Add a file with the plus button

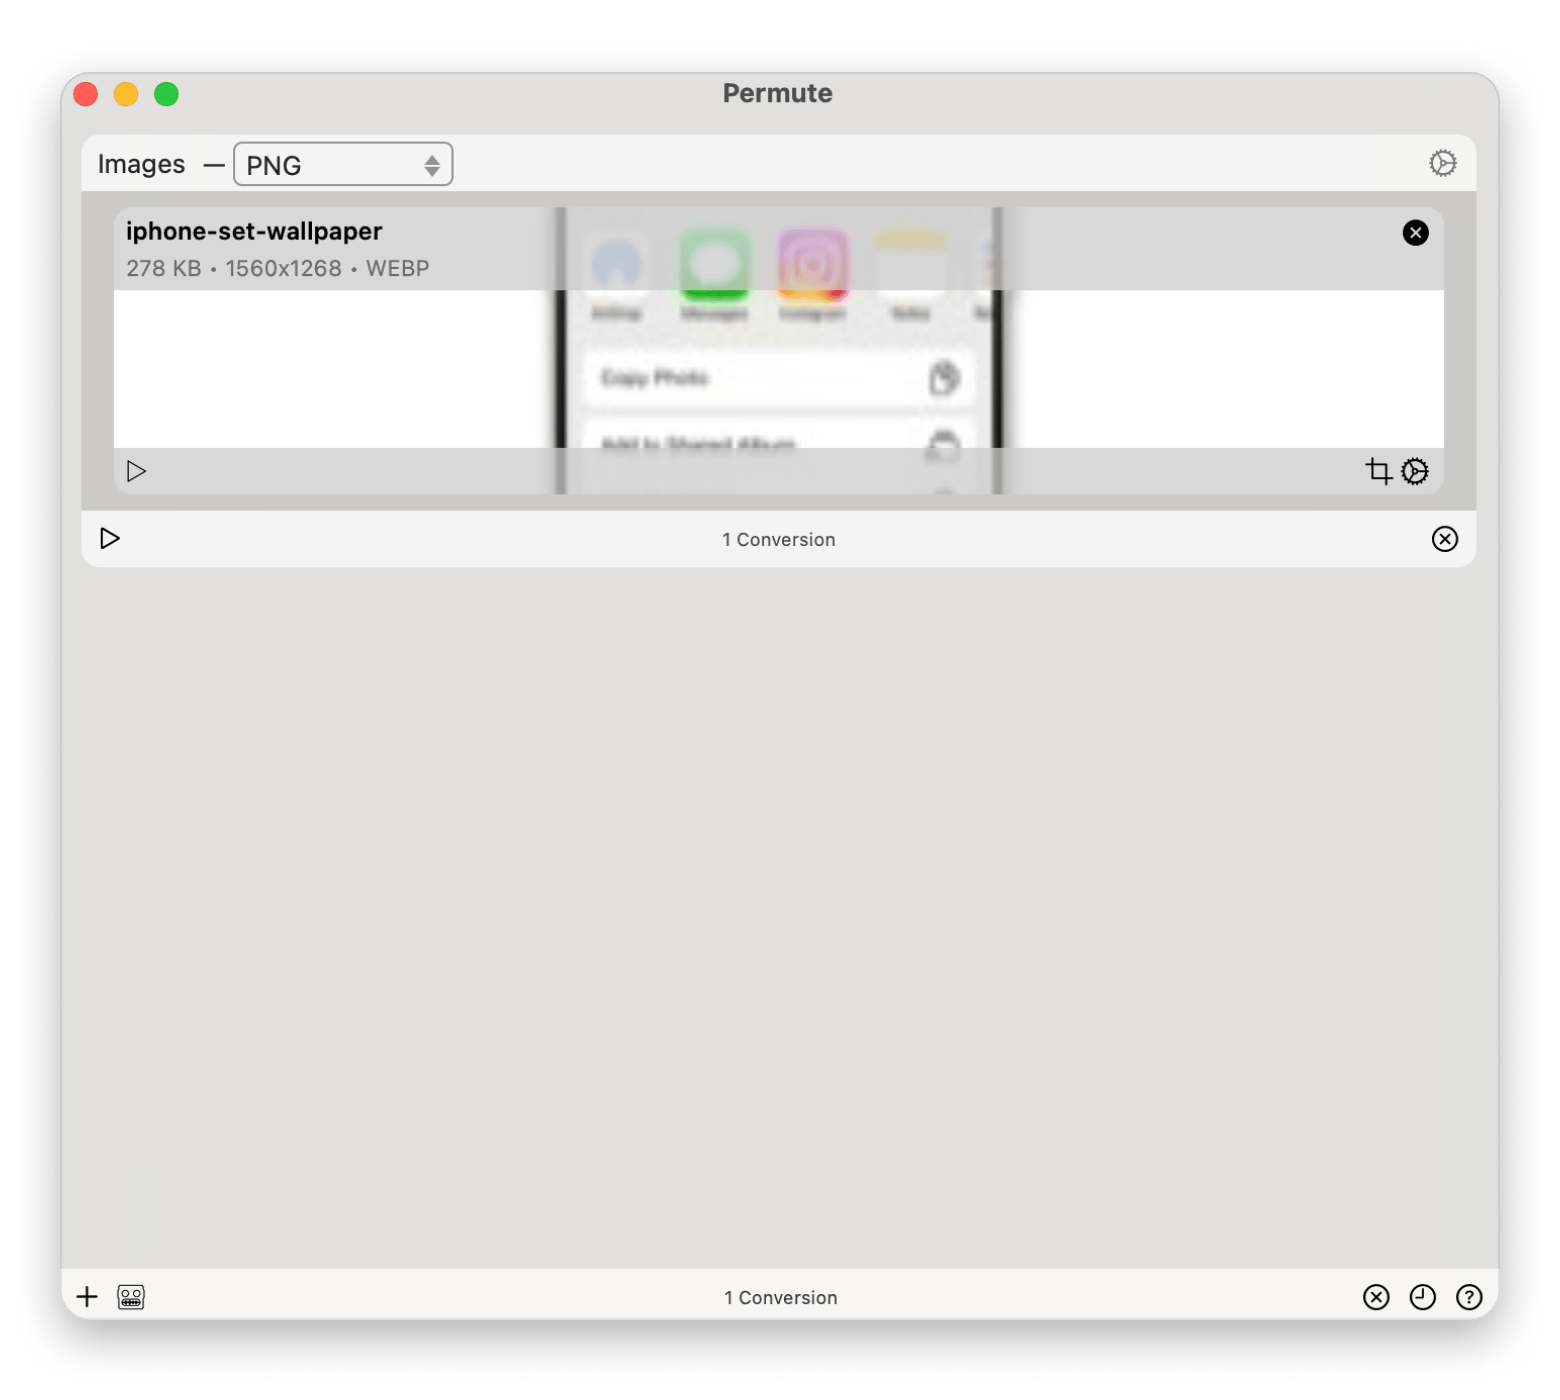coord(87,1297)
